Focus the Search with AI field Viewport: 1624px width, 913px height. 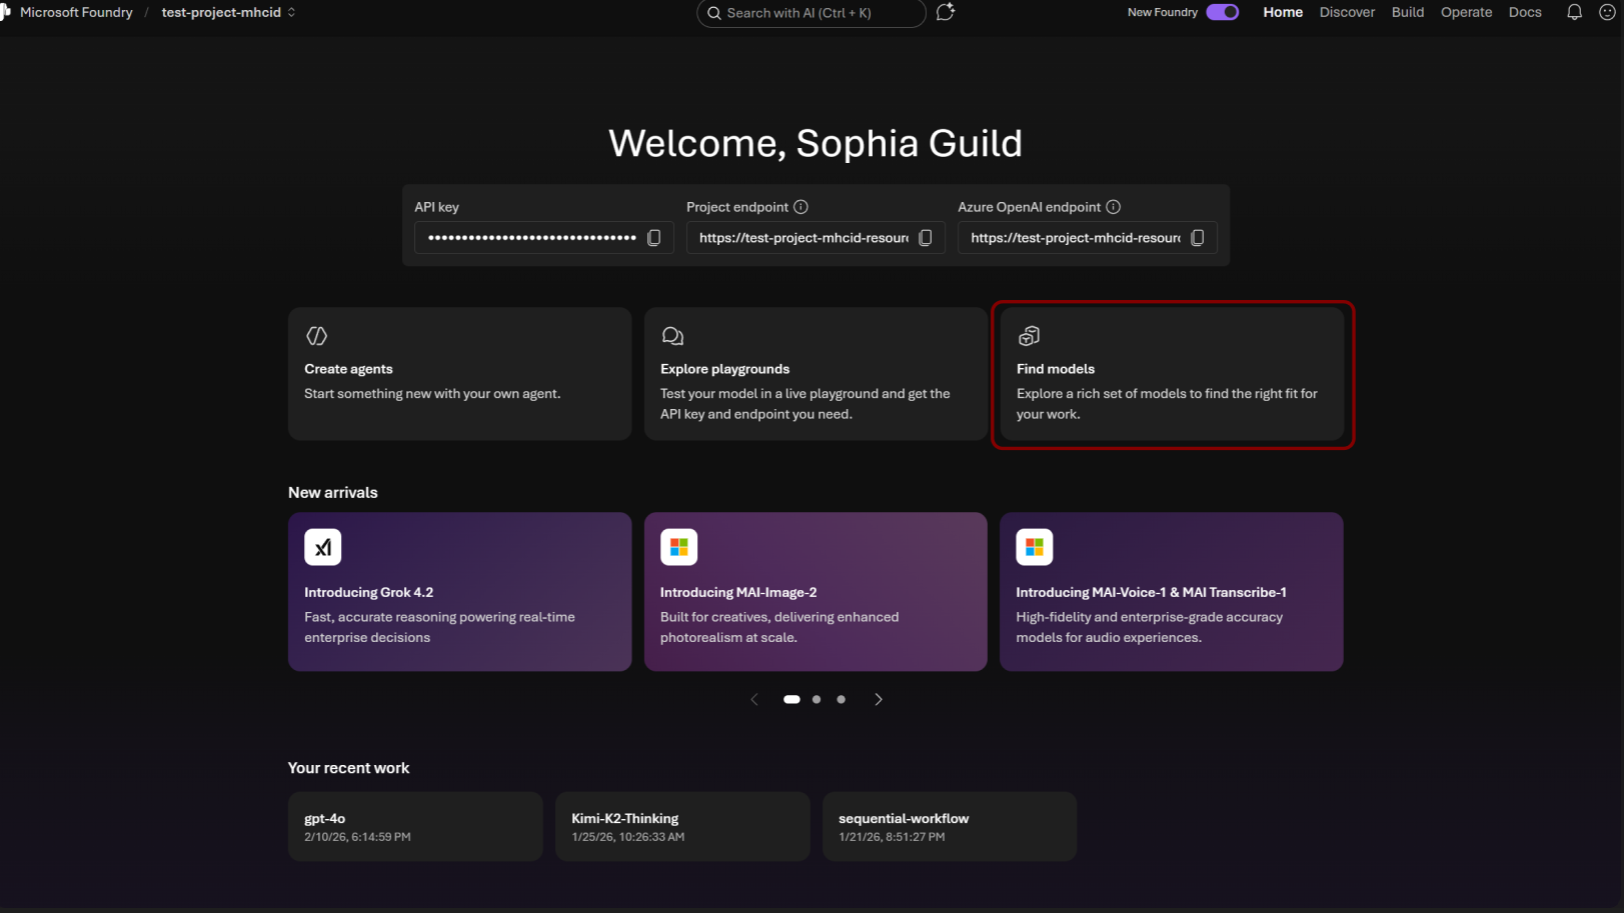pyautogui.click(x=811, y=13)
